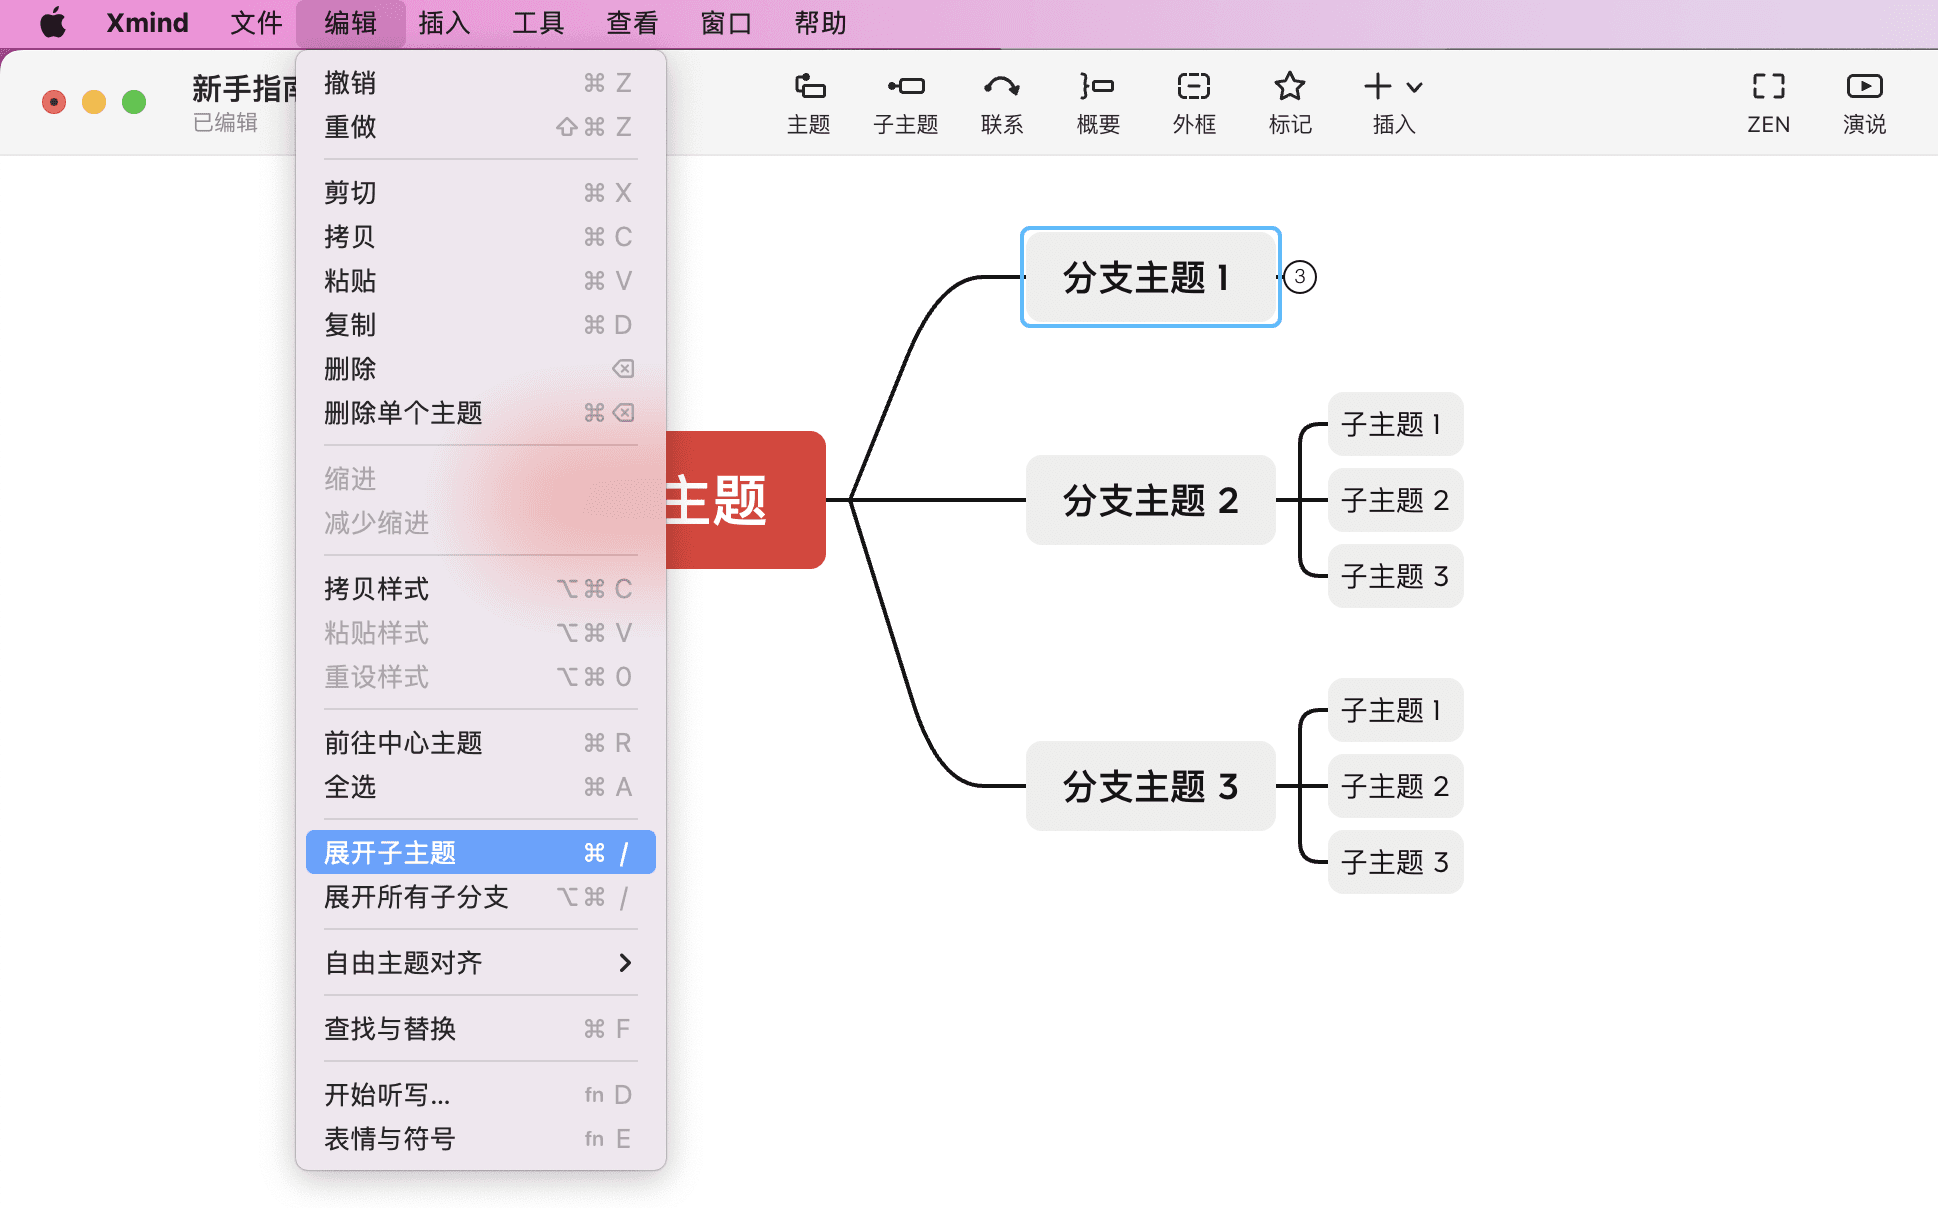This screenshot has width=1938, height=1208.
Task: Expand collapsed subtopics via the ③ badge
Action: pos(1300,277)
